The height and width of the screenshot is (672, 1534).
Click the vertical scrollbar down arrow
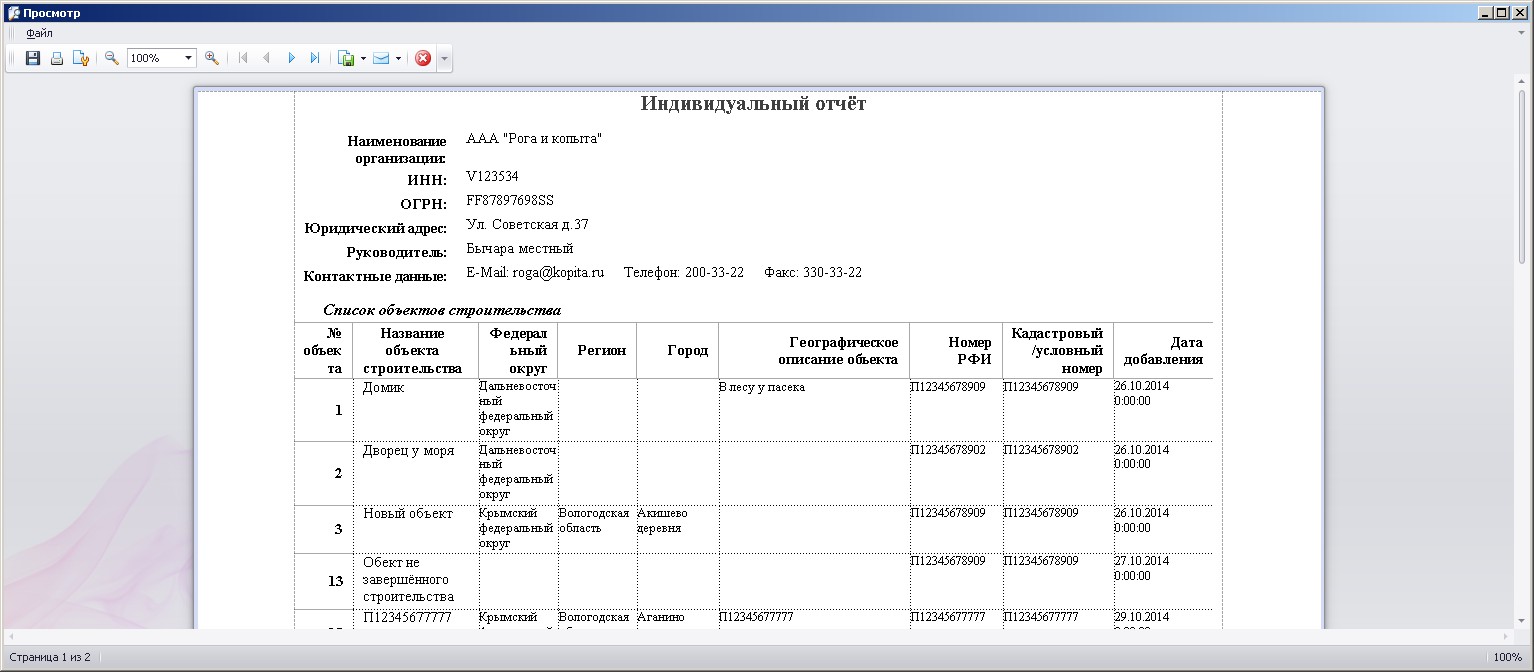[x=1523, y=622]
